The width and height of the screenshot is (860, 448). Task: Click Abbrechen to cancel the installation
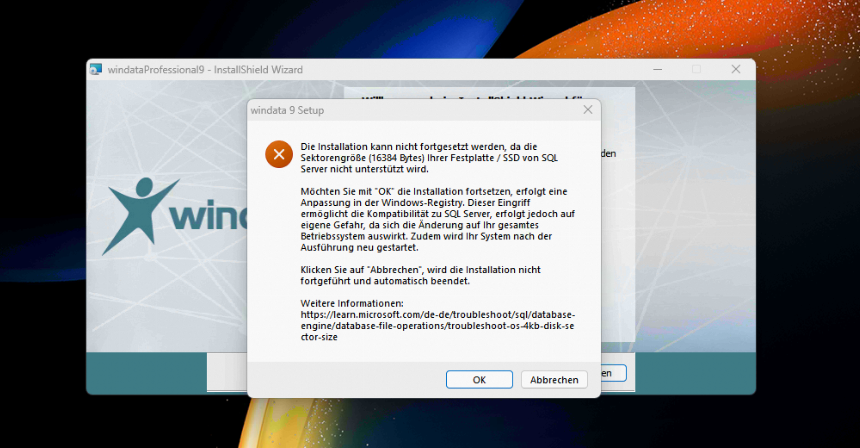click(x=554, y=379)
